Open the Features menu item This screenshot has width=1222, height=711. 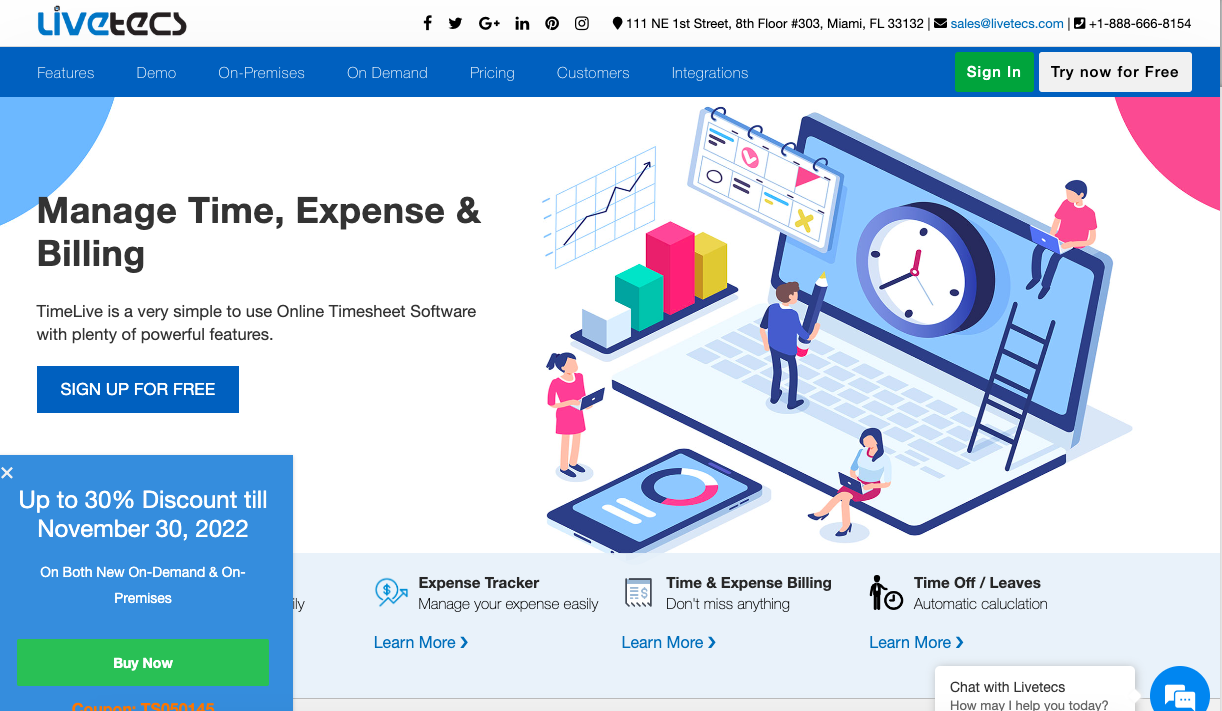66,73
